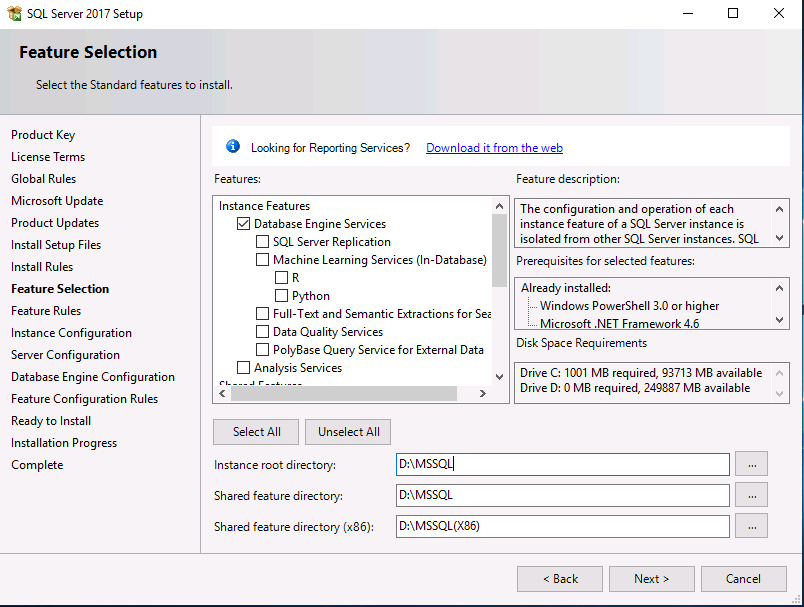Select Feature Configuration Rules step

tap(85, 399)
